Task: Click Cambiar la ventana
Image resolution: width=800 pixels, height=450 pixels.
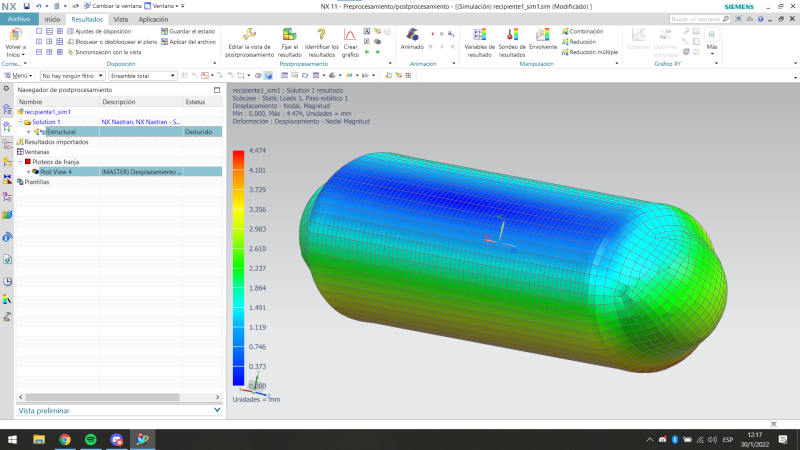Action: tap(112, 6)
